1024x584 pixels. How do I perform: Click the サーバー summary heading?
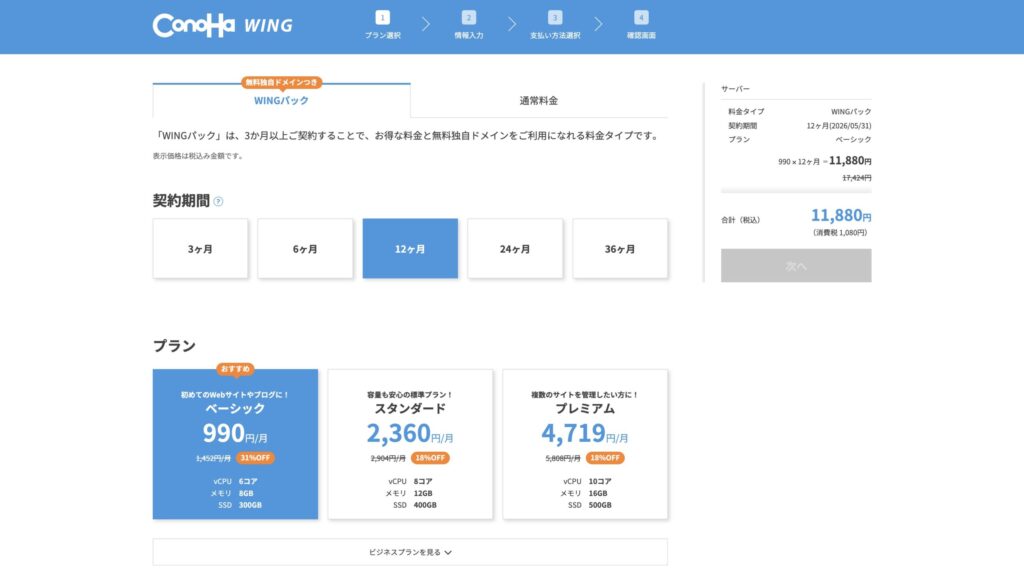[x=735, y=89]
